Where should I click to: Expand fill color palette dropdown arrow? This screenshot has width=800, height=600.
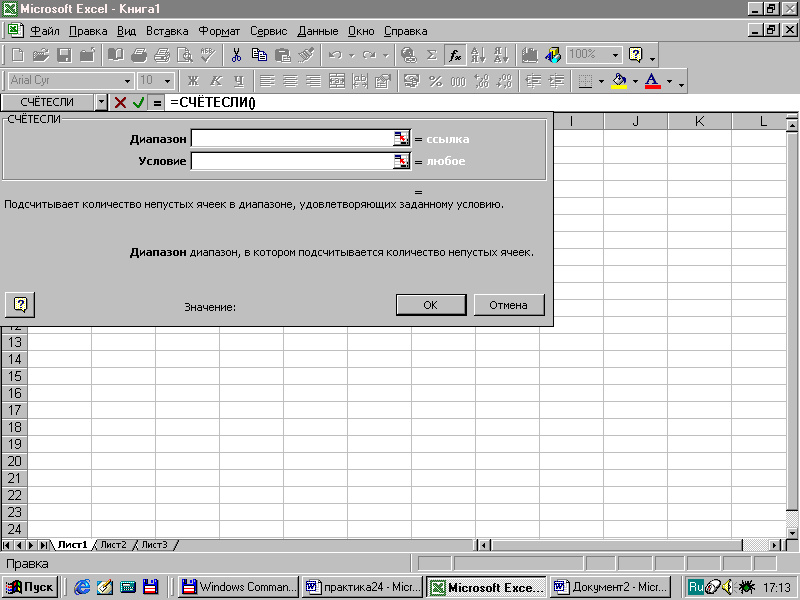[635, 81]
